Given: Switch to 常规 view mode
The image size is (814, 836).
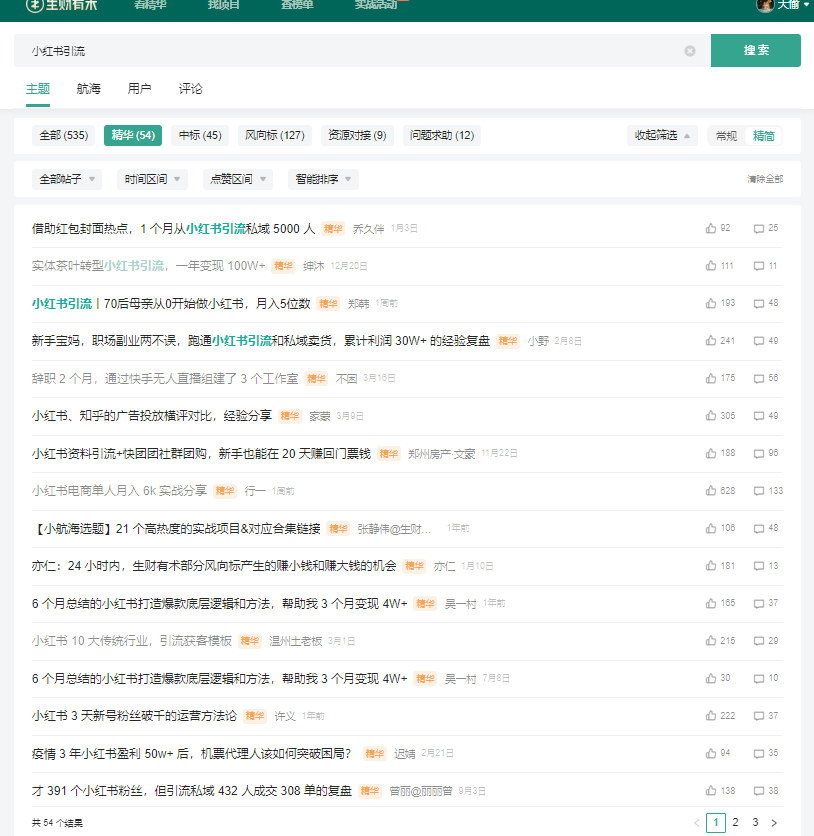Looking at the screenshot, I should coord(726,136).
